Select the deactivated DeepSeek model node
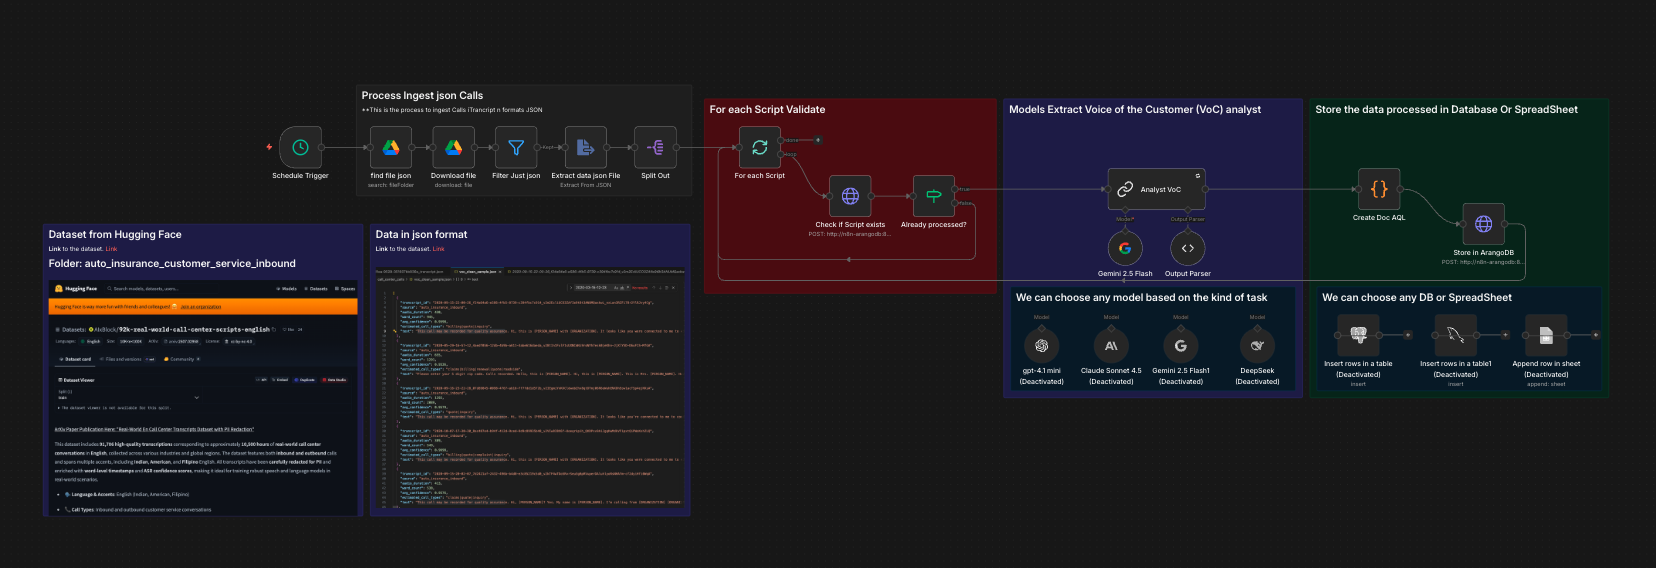 [1257, 346]
